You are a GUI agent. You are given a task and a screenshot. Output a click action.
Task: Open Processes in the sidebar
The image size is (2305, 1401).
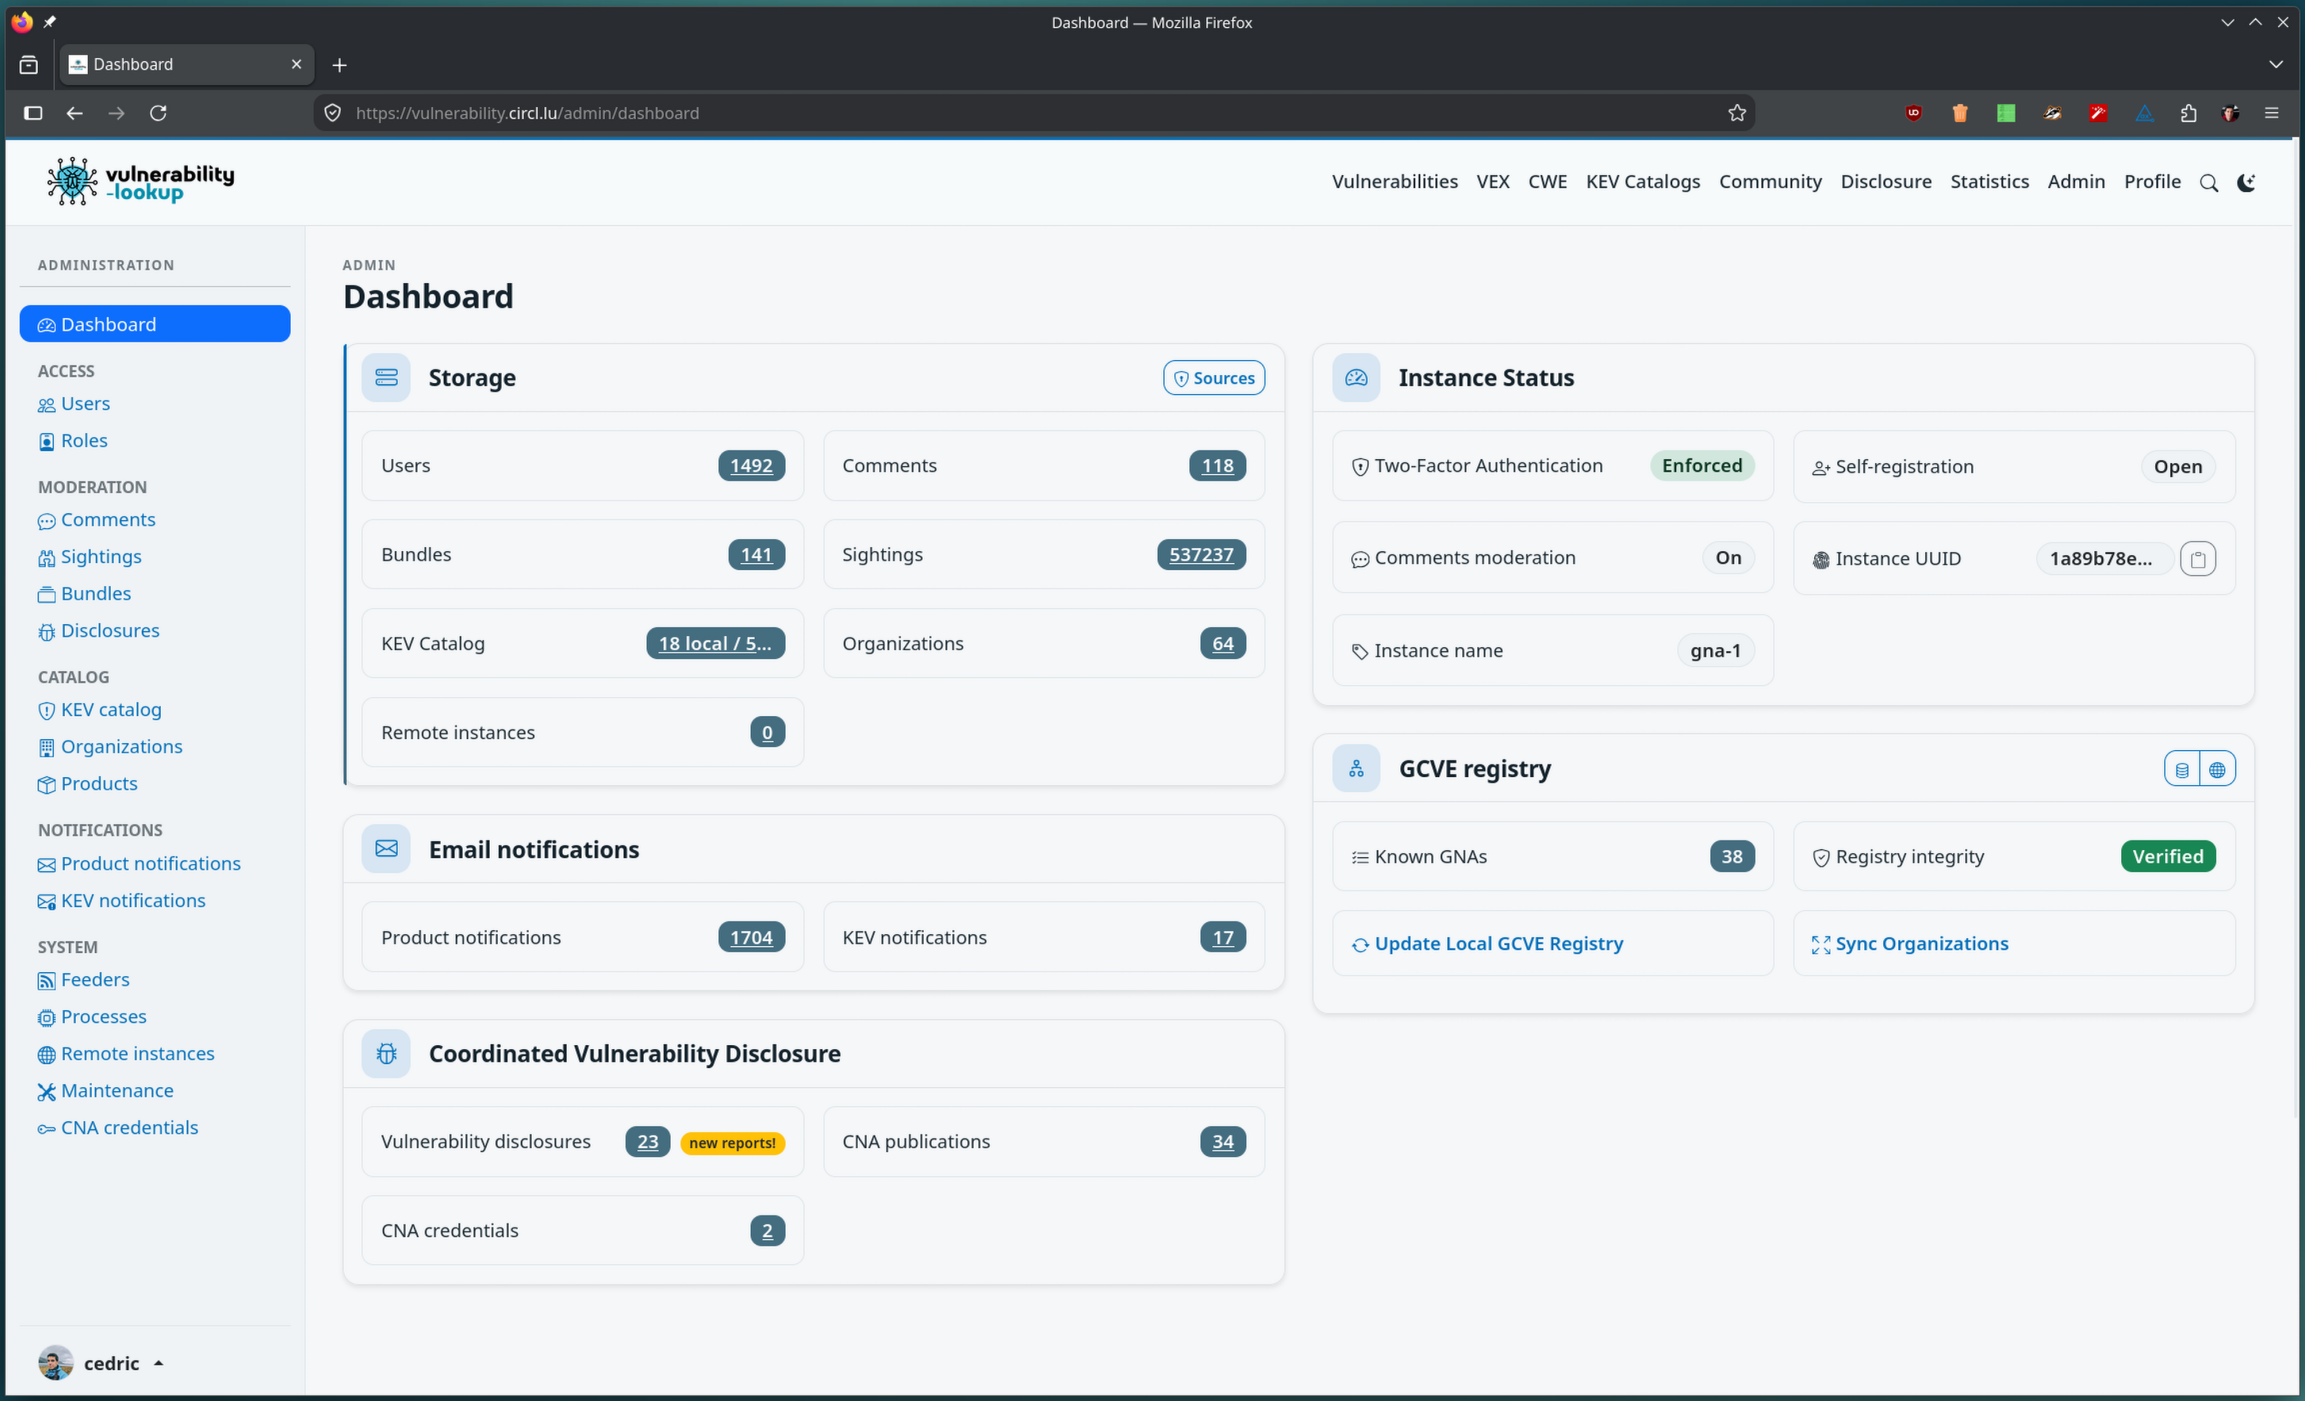click(92, 1017)
